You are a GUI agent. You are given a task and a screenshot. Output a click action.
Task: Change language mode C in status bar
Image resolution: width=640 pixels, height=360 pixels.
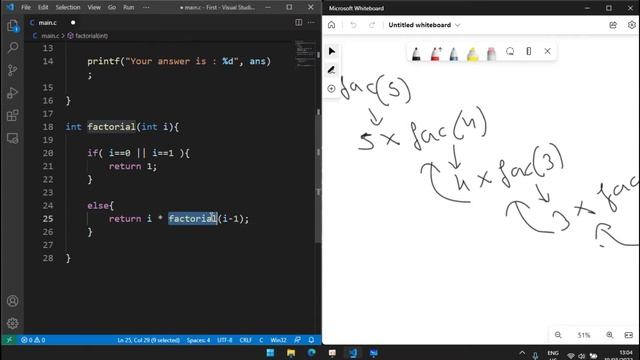coord(261,340)
